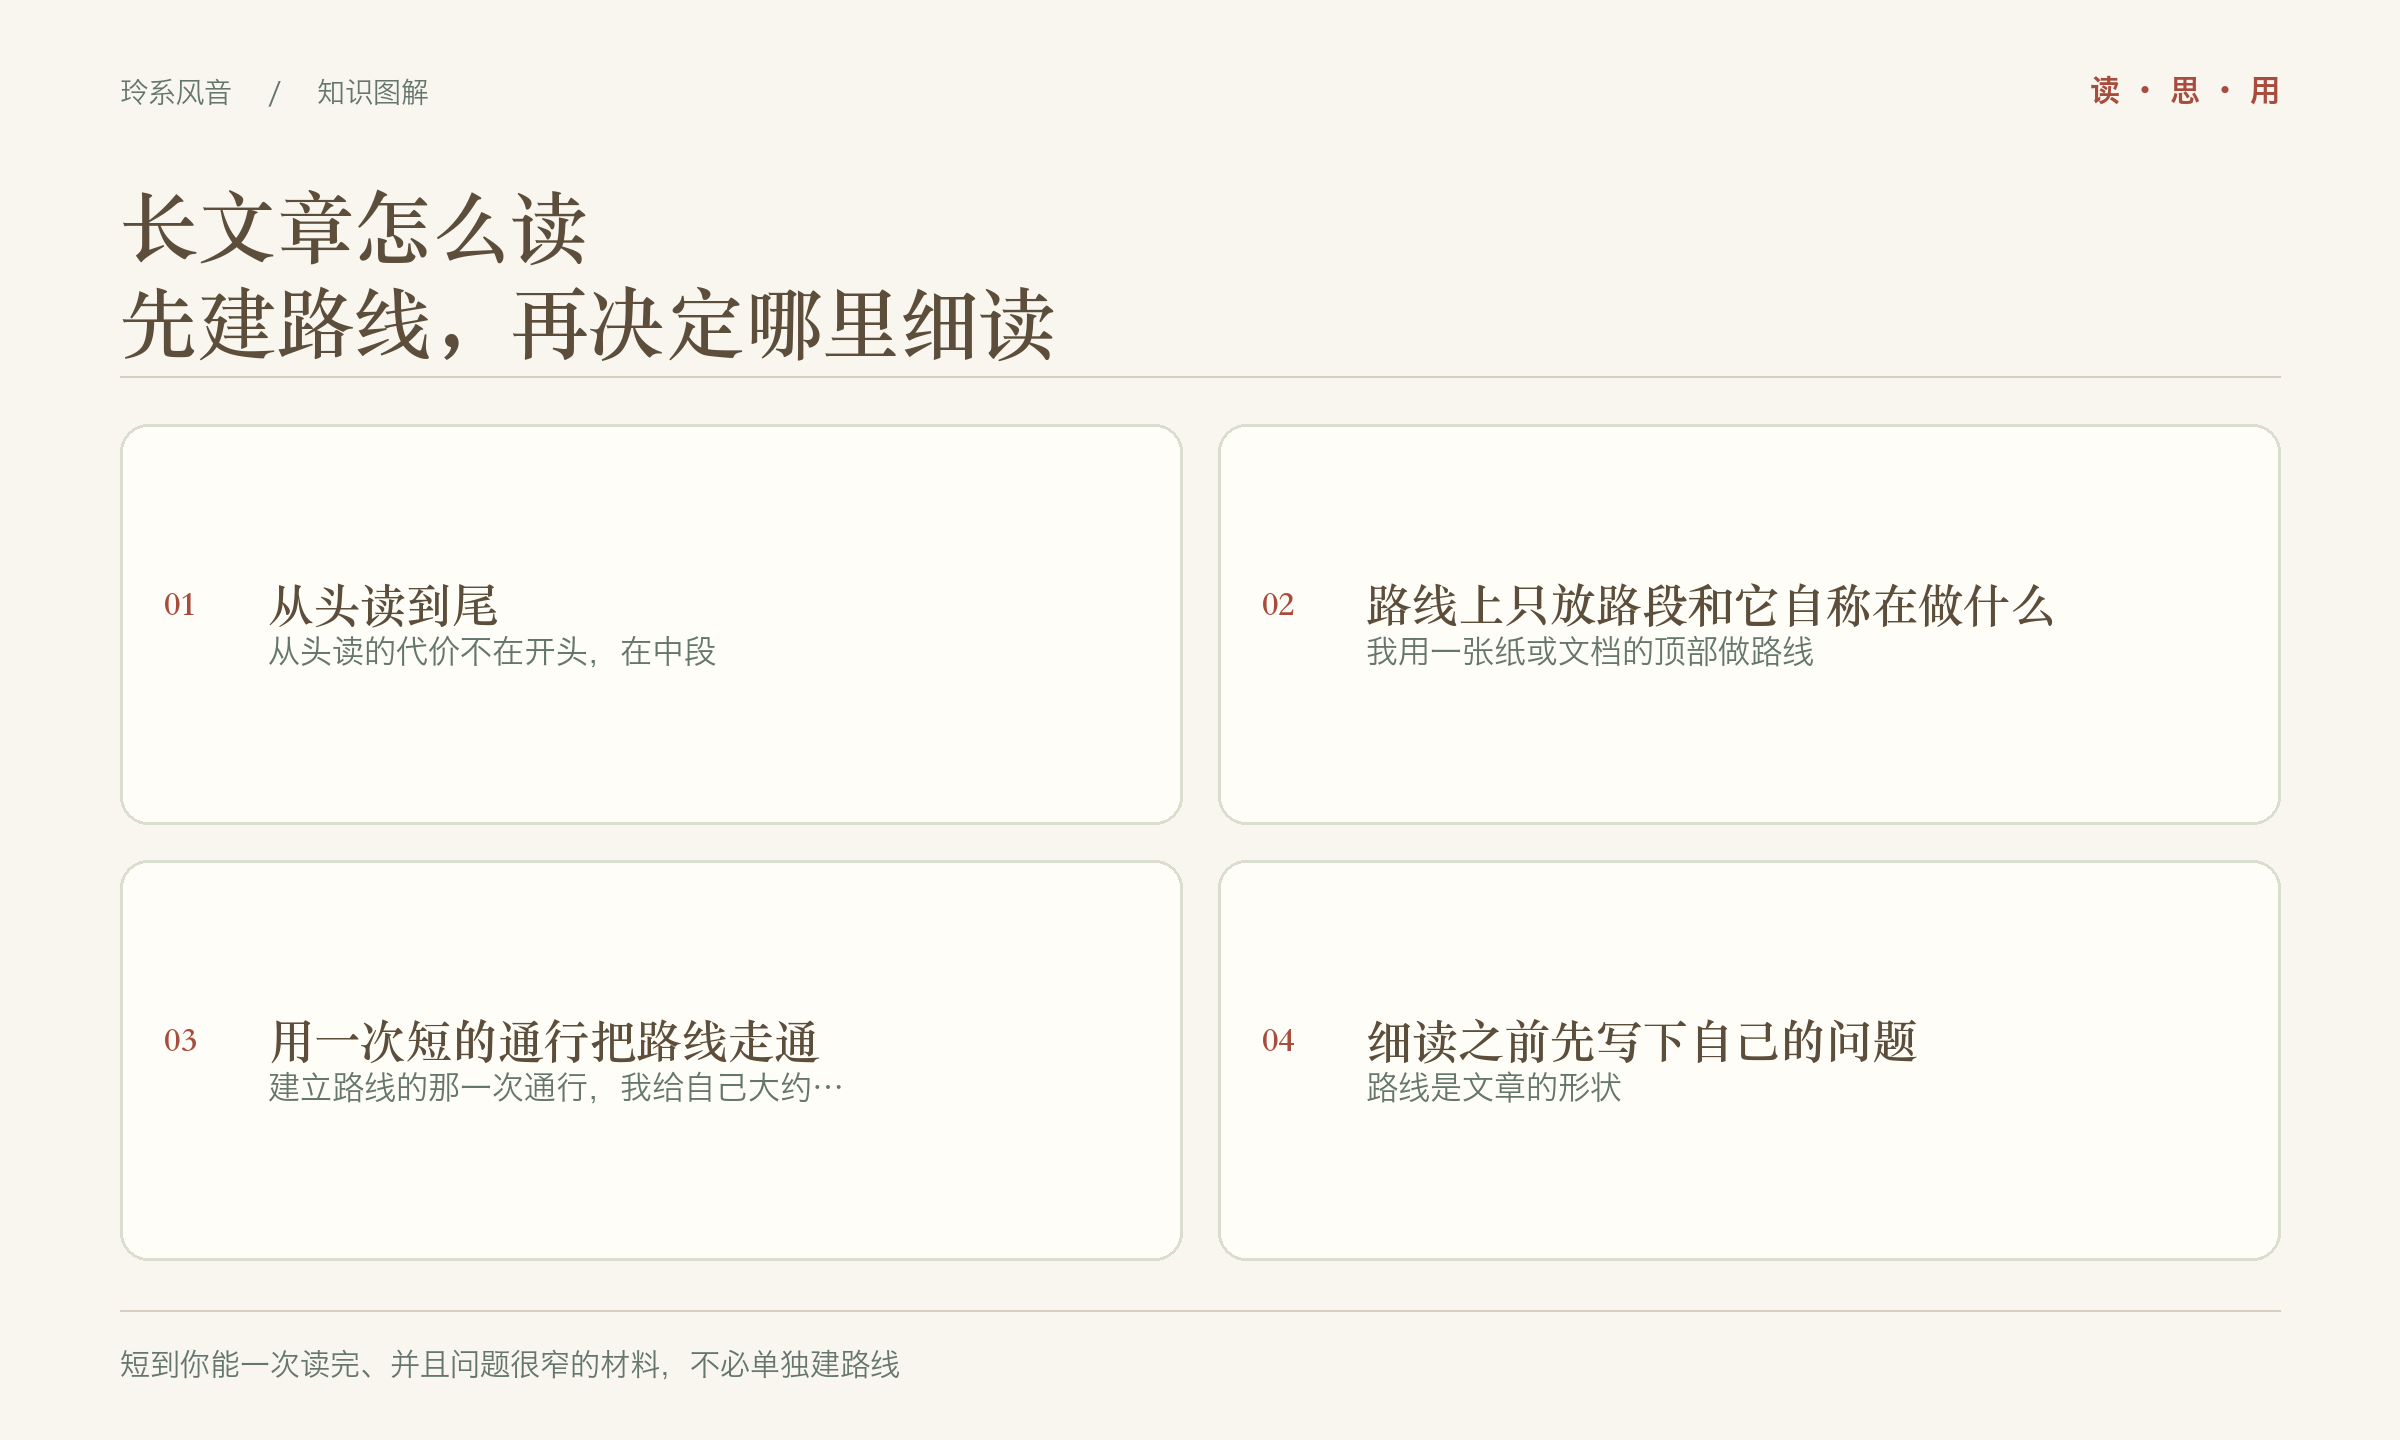Click the text 我用一张纸或文档的顶部做路线
This screenshot has height=1440, width=2400.
1590,651
